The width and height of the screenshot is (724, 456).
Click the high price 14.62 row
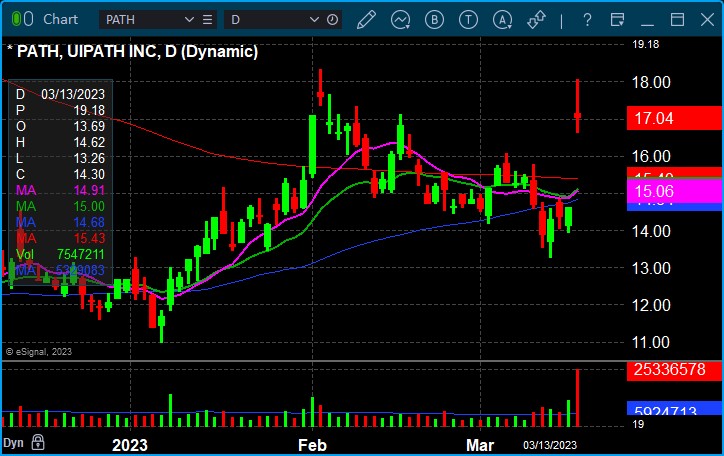point(60,142)
